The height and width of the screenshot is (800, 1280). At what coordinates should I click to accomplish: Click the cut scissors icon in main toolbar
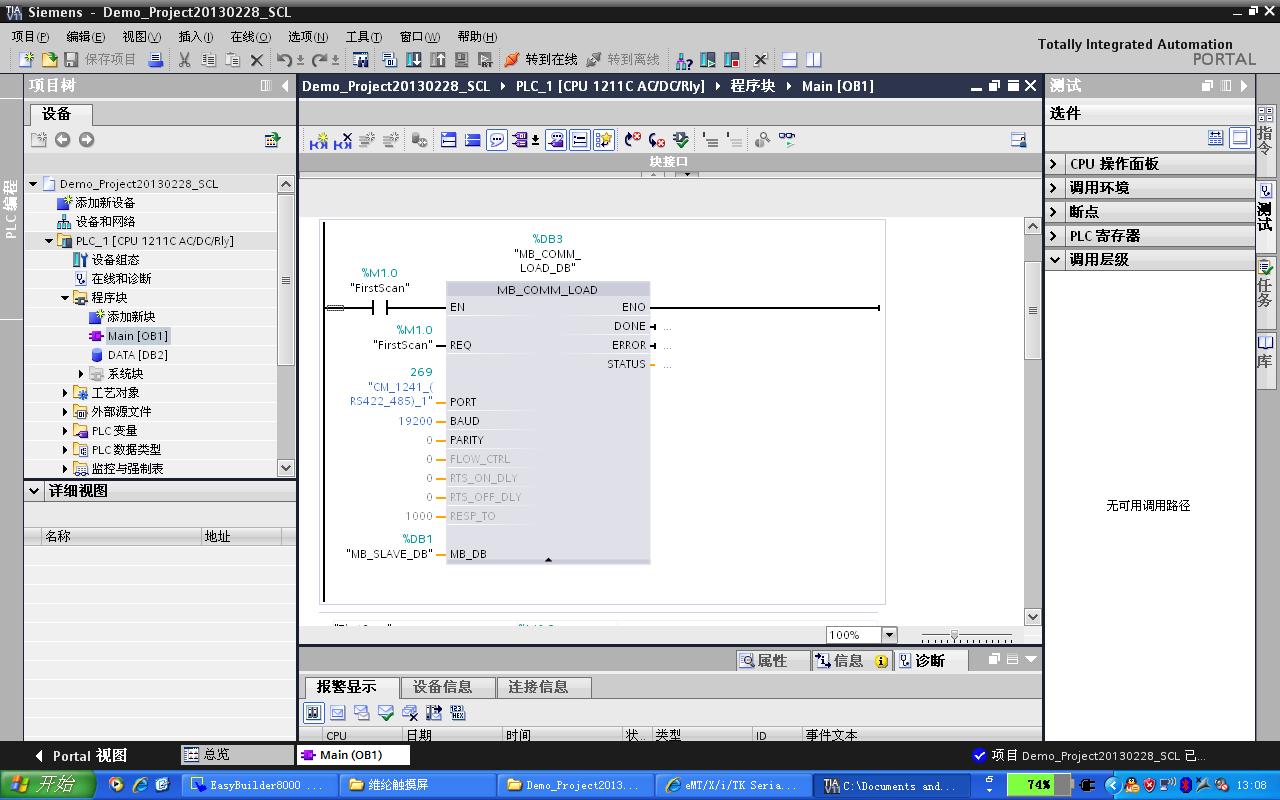[184, 60]
